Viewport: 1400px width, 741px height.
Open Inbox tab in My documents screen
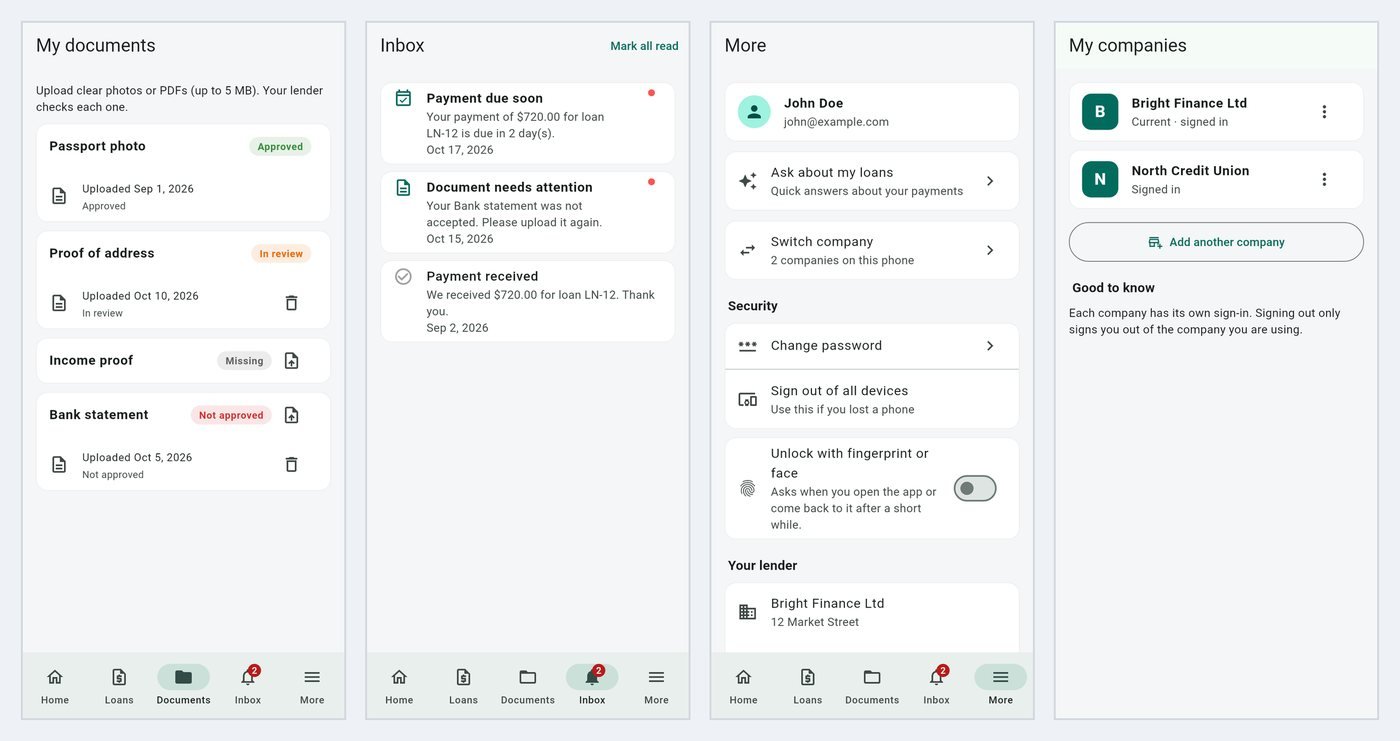pyautogui.click(x=248, y=686)
